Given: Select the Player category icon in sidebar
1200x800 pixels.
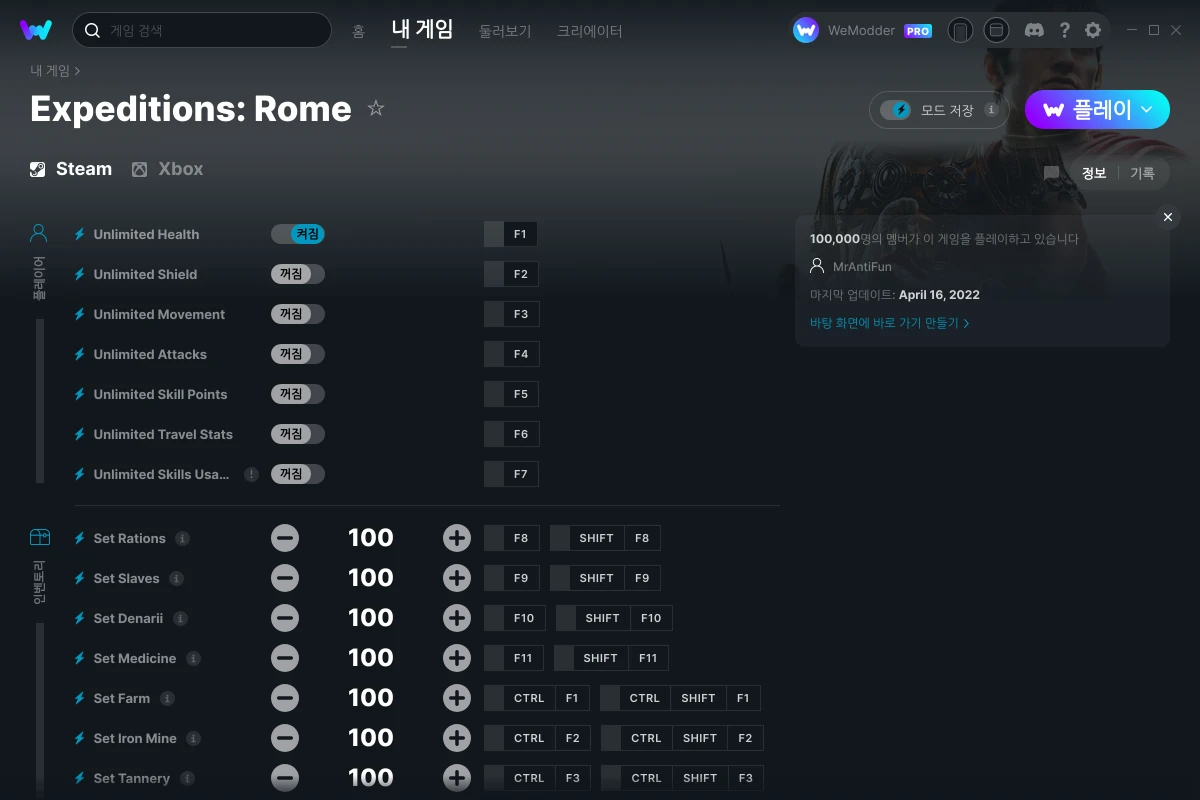Looking at the screenshot, I should (39, 233).
